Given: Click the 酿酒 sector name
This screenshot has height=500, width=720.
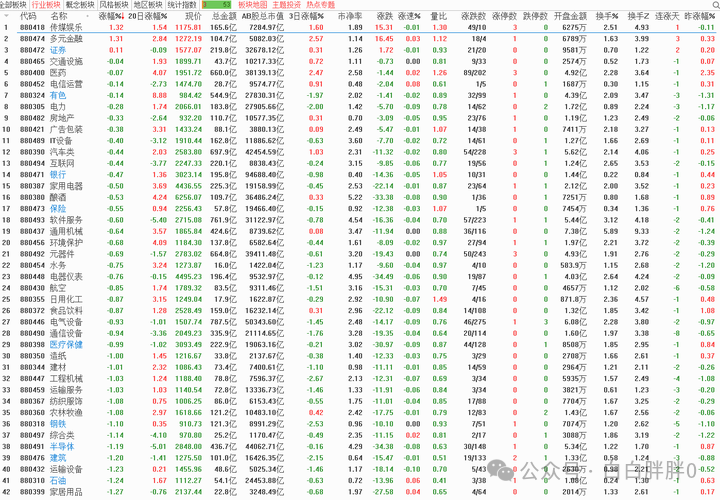Looking at the screenshot, I should tap(58, 197).
